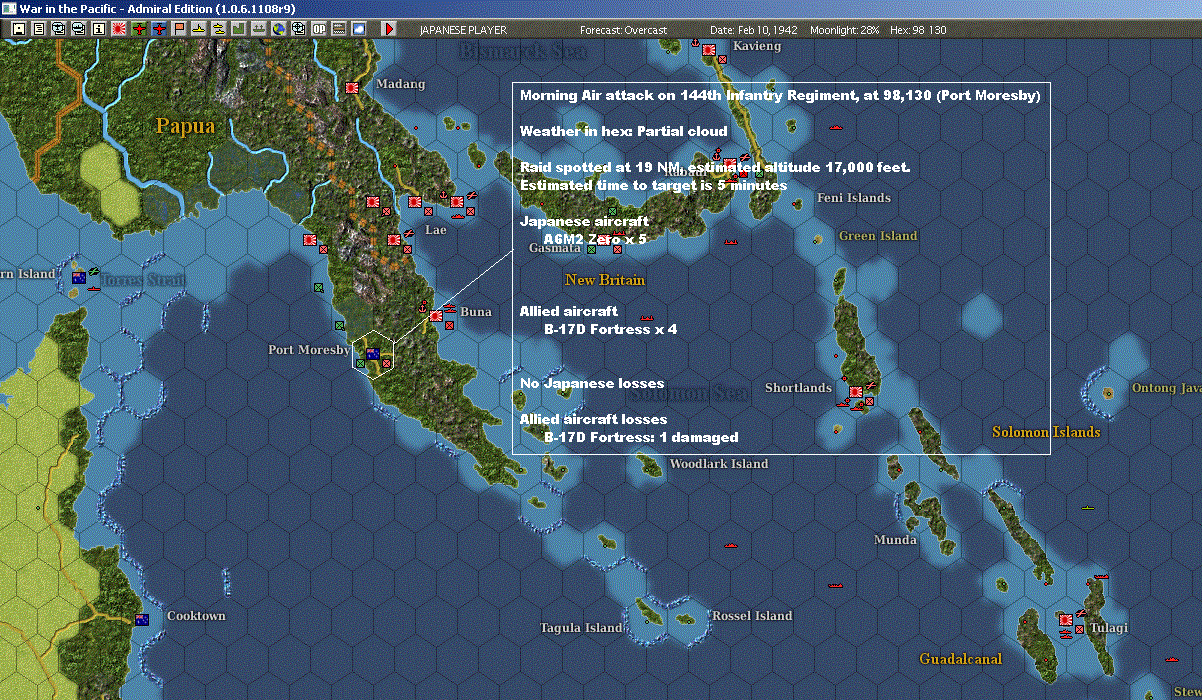Click the 'A6M2 Zero x 5' line
The height and width of the screenshot is (700, 1202).
pos(595,239)
